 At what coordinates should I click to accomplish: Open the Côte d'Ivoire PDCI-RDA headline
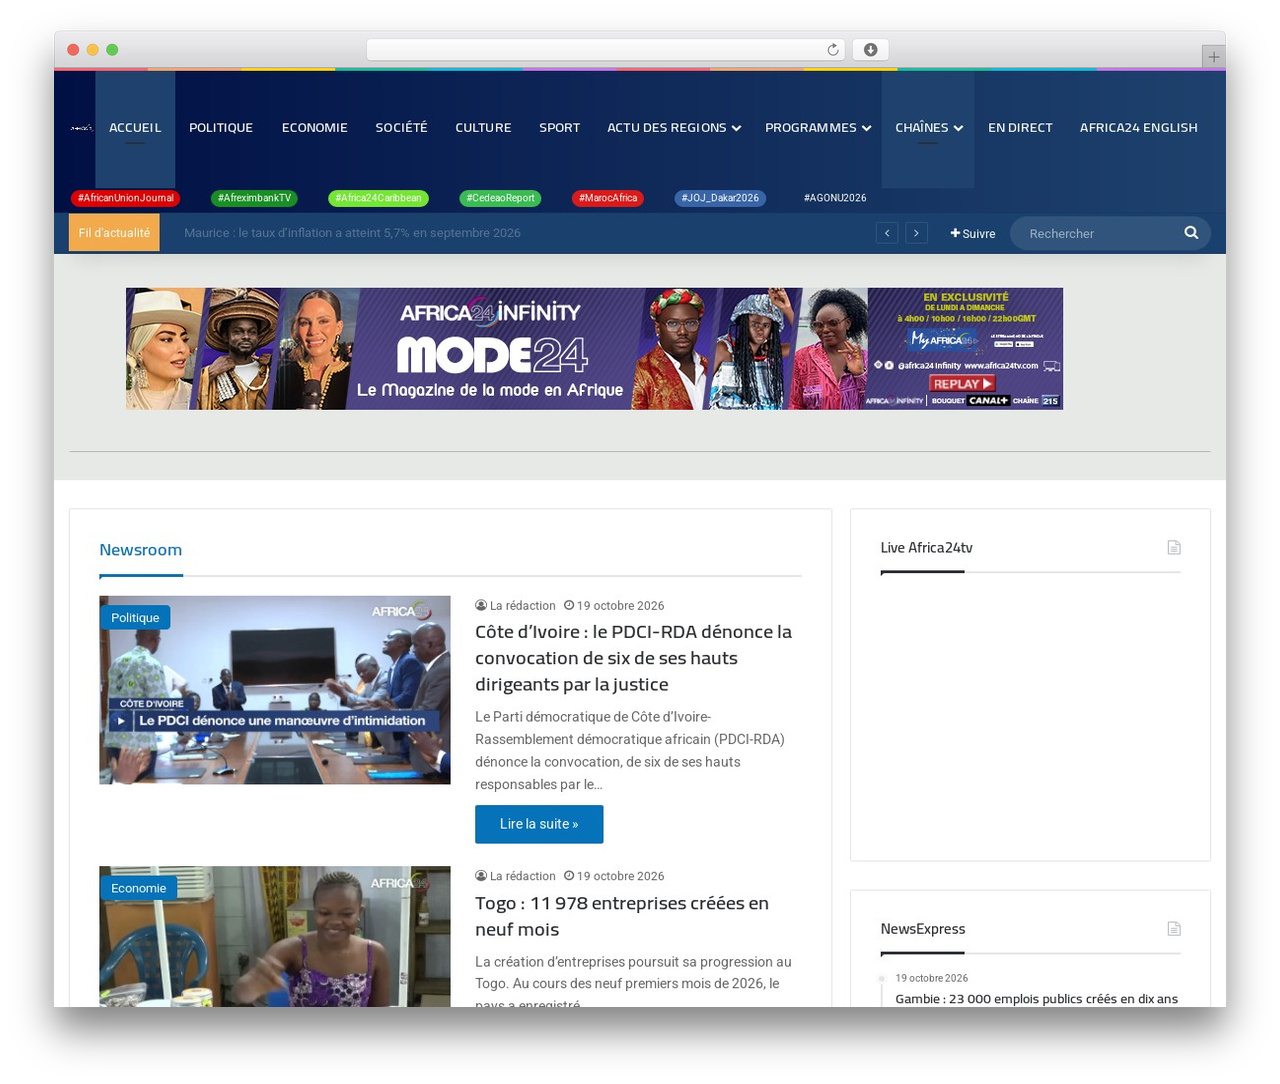coord(633,658)
